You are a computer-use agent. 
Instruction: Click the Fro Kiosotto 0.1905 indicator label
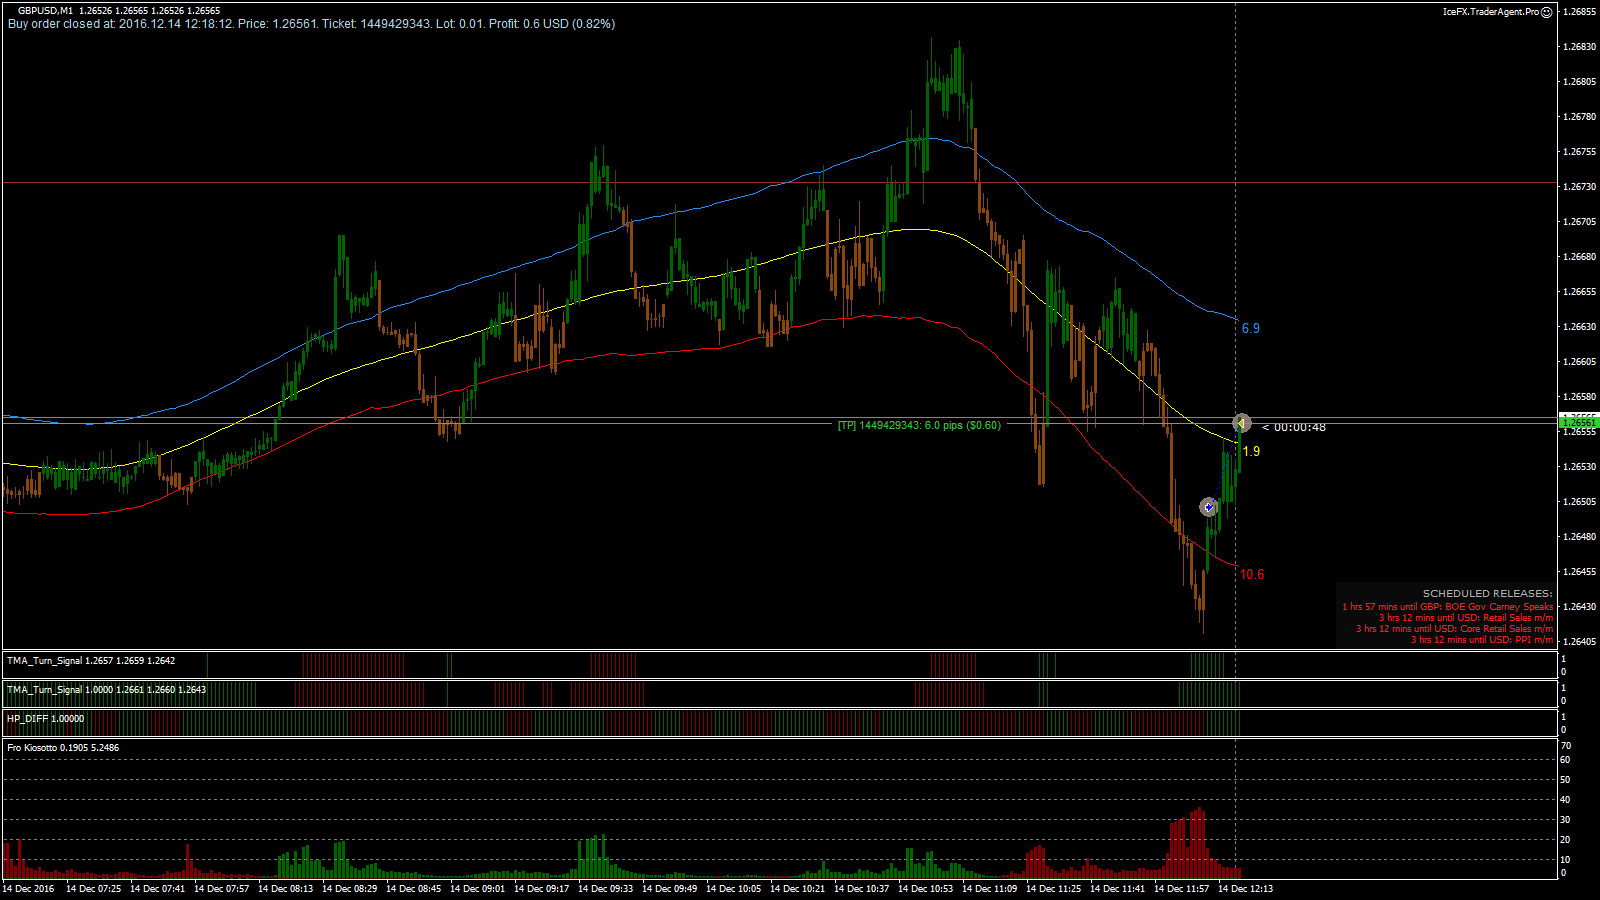[x=63, y=747]
